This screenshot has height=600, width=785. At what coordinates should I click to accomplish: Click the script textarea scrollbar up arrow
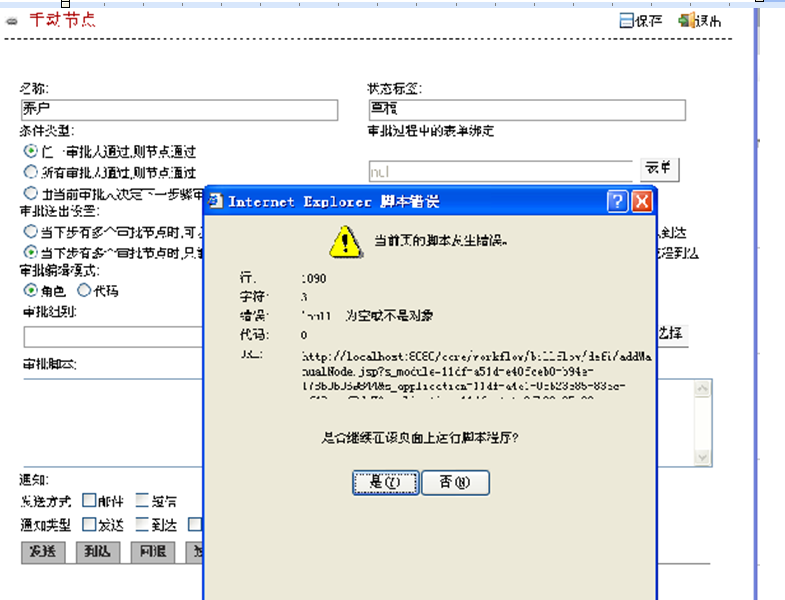[x=702, y=389]
